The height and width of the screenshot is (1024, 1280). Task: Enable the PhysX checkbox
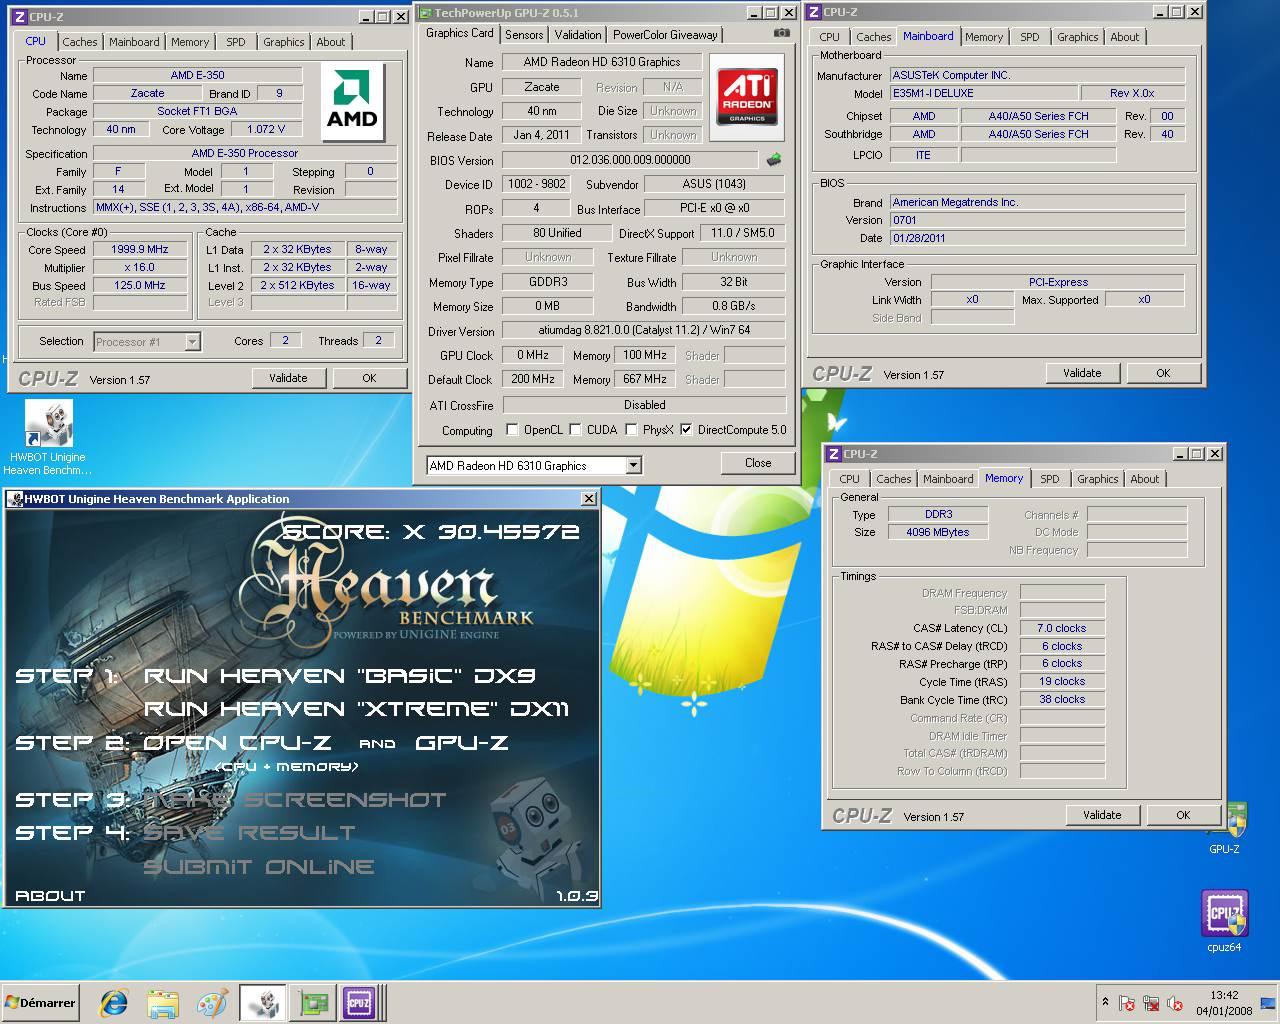click(631, 430)
